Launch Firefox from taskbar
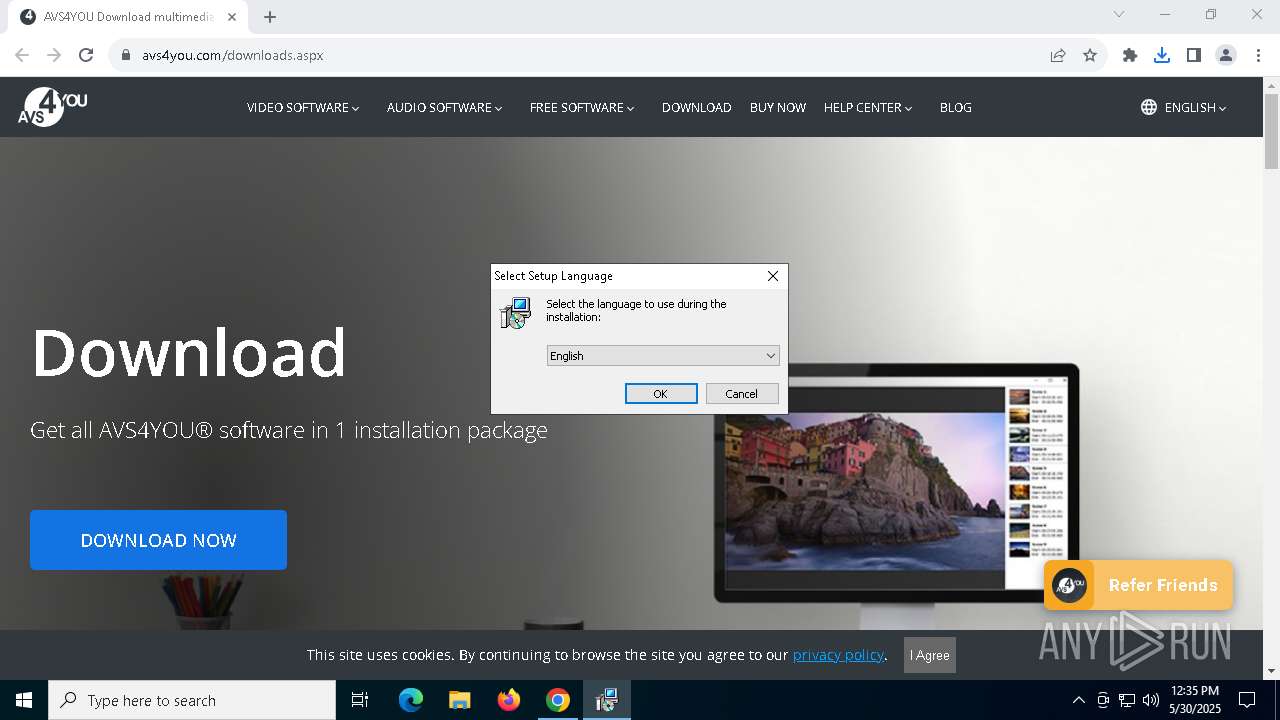 (509, 700)
